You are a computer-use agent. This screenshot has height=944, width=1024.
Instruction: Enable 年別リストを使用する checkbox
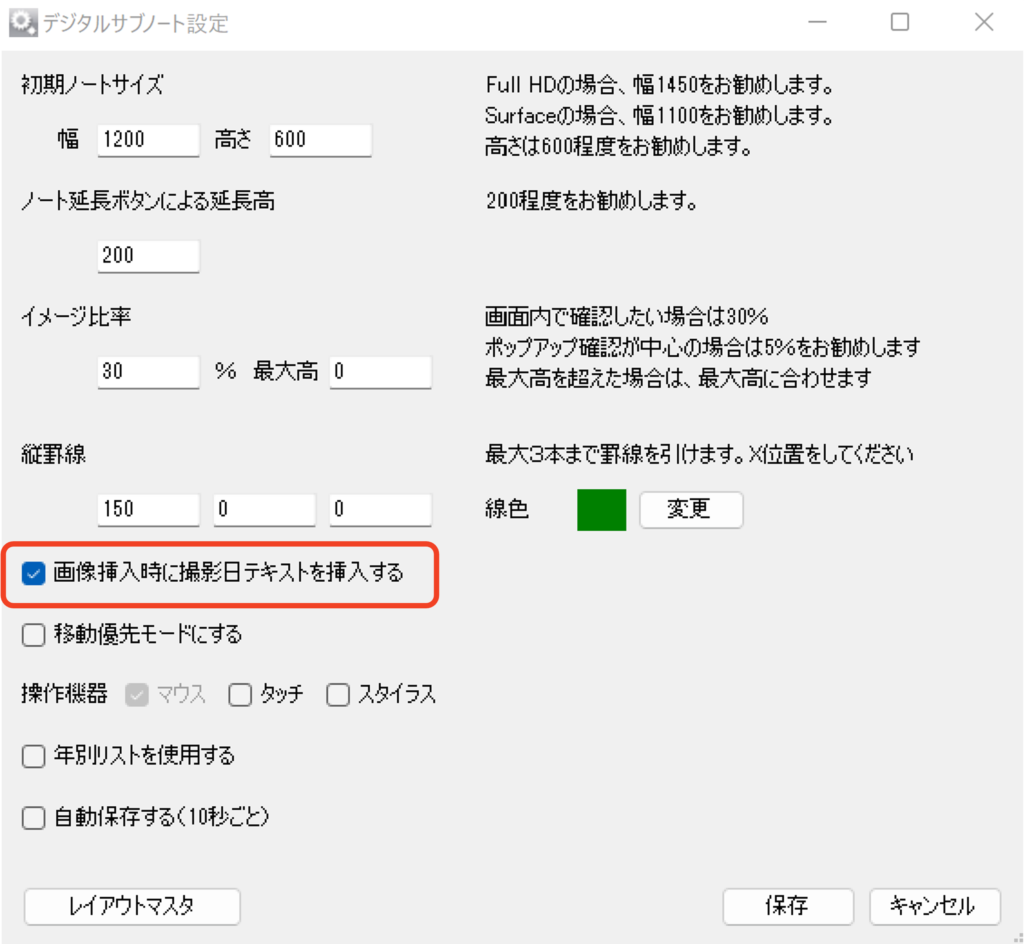coord(34,756)
